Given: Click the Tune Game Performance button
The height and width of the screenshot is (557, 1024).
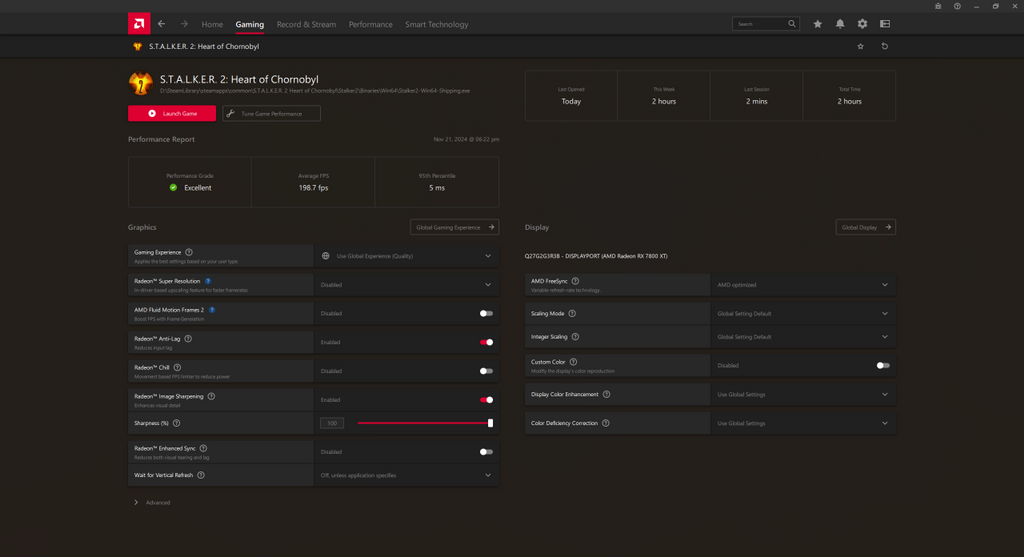Looking at the screenshot, I should 271,114.
